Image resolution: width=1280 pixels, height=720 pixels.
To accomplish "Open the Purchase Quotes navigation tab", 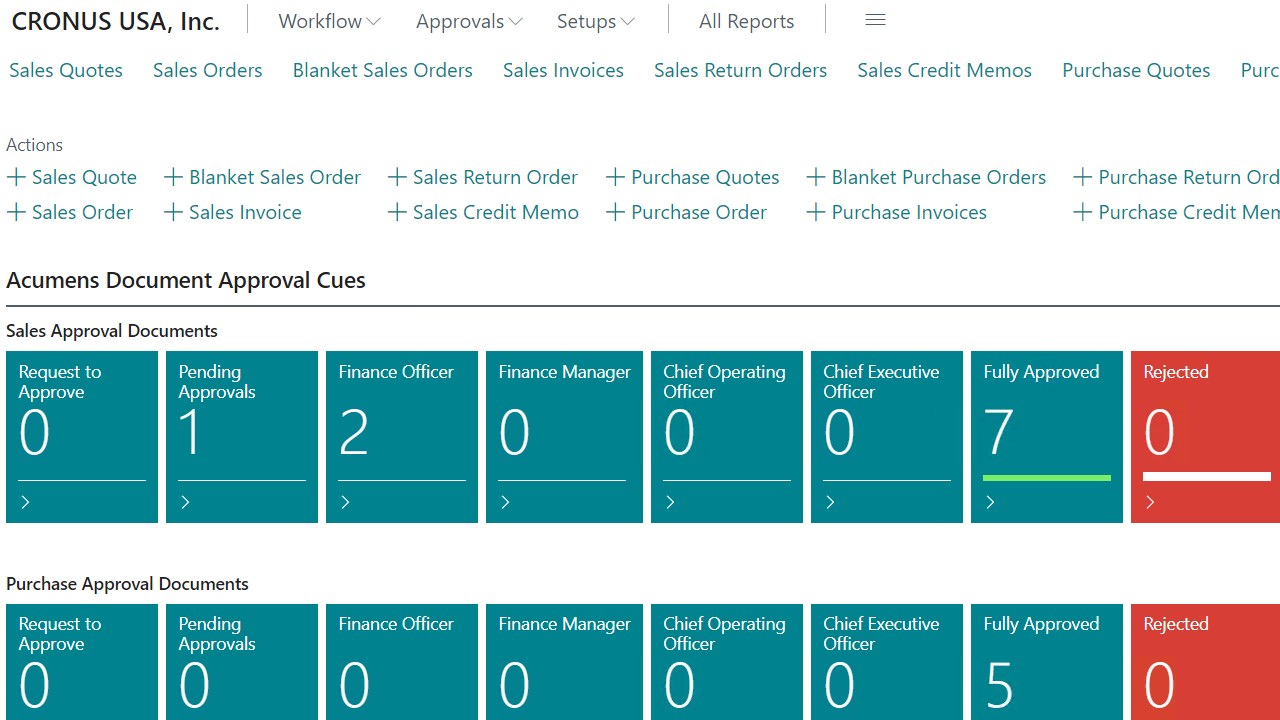I will click(1136, 70).
